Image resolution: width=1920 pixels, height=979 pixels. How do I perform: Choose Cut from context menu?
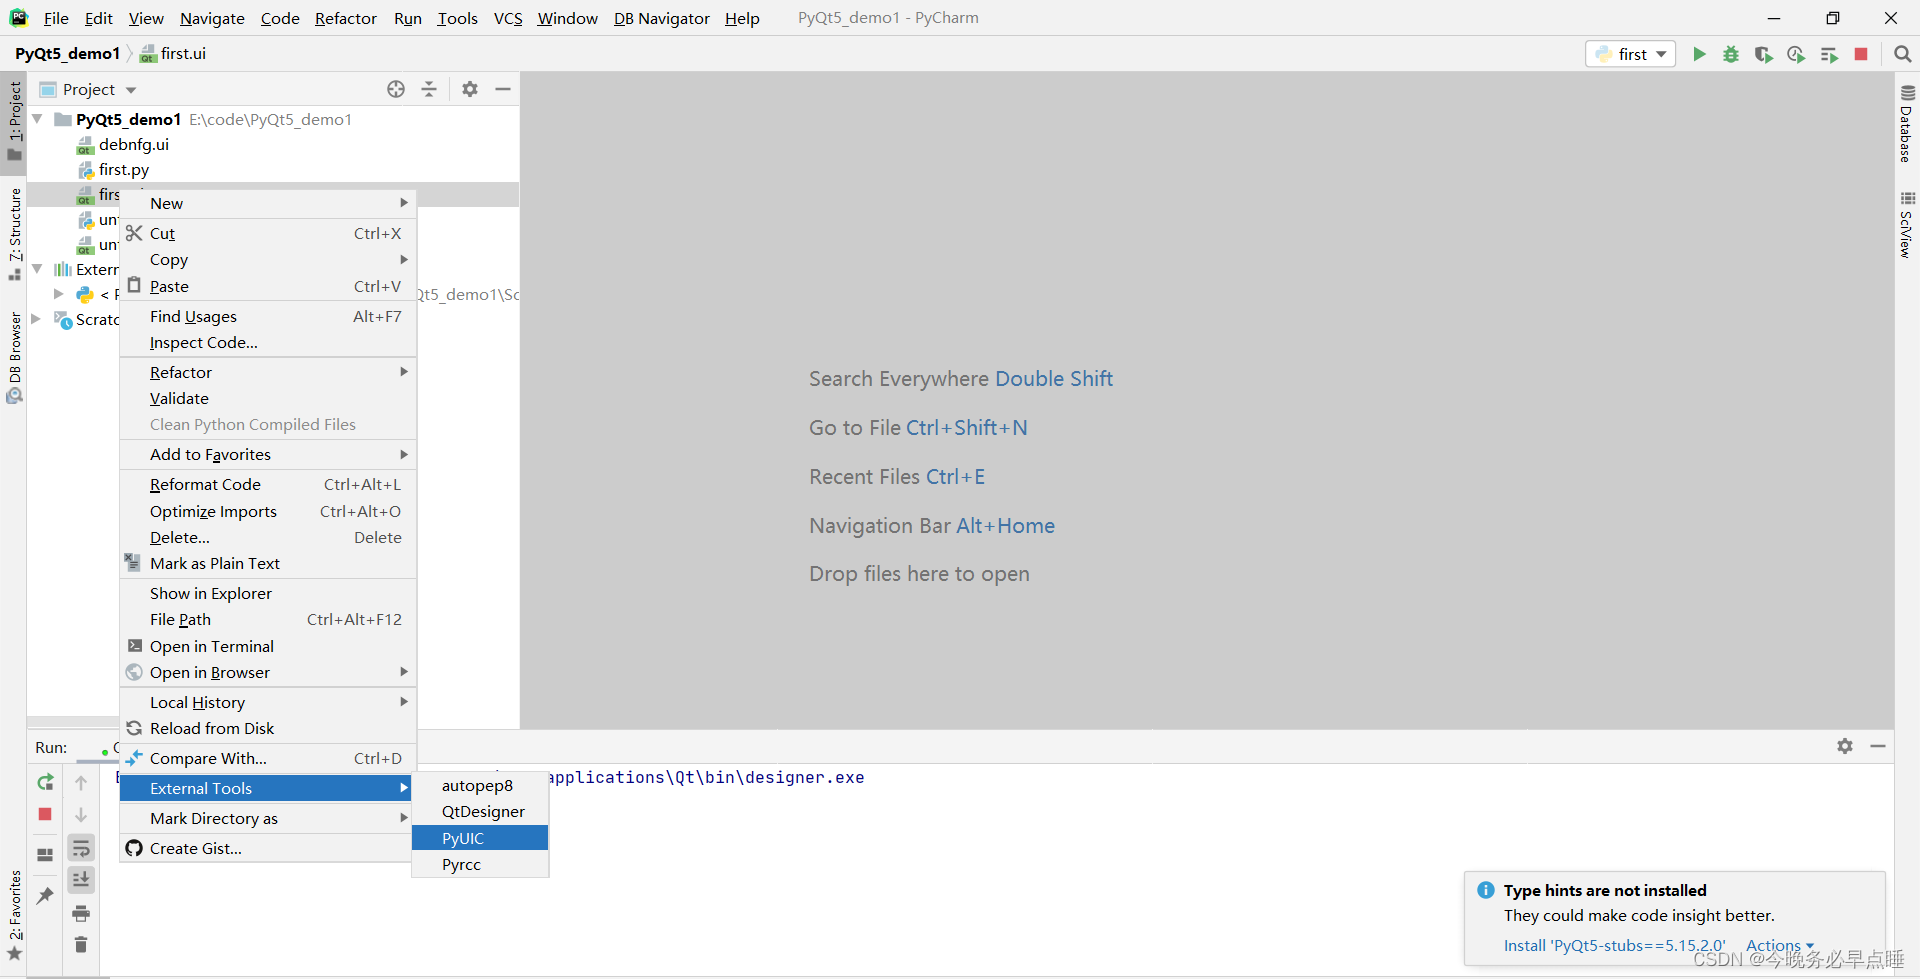[267, 233]
